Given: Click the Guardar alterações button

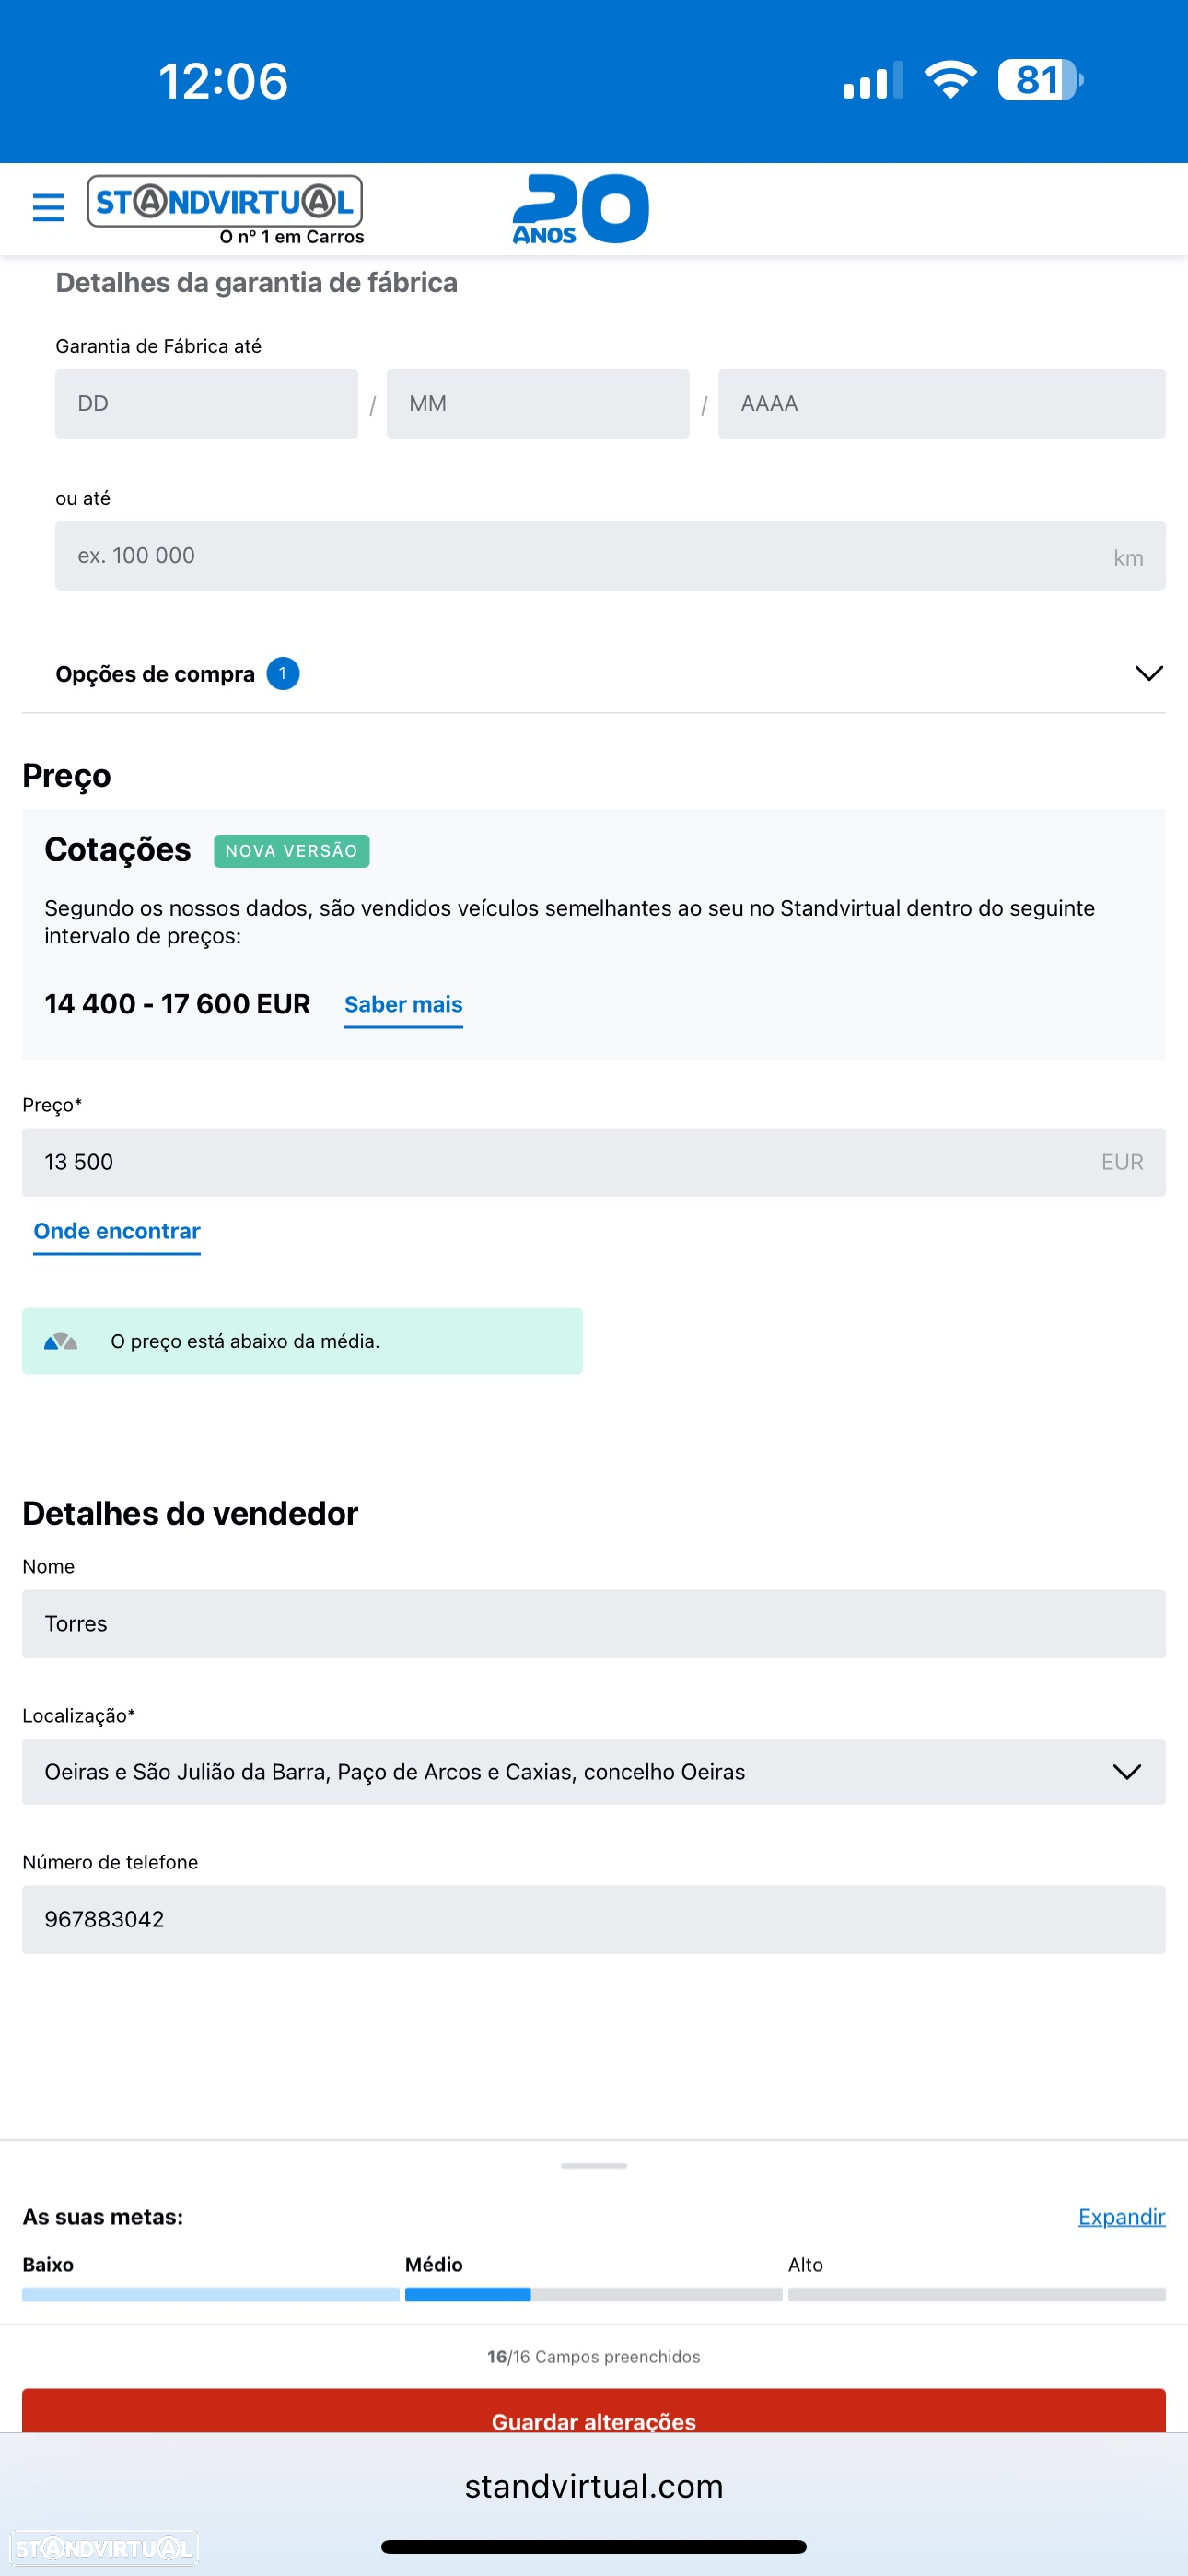Looking at the screenshot, I should pos(594,2413).
